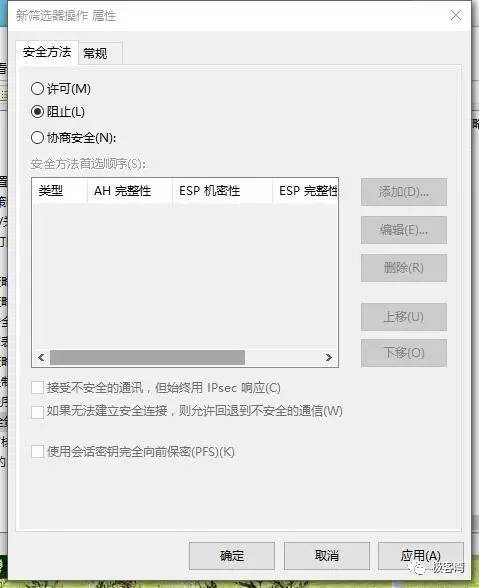Open the 安全方法 tab
The height and width of the screenshot is (588, 479).
click(x=47, y=52)
